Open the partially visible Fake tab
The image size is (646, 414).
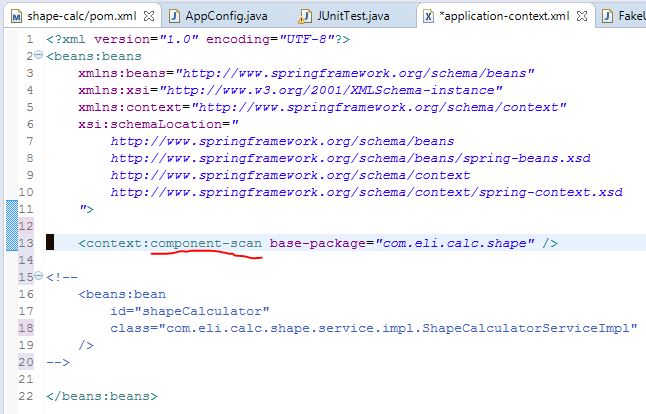[624, 16]
